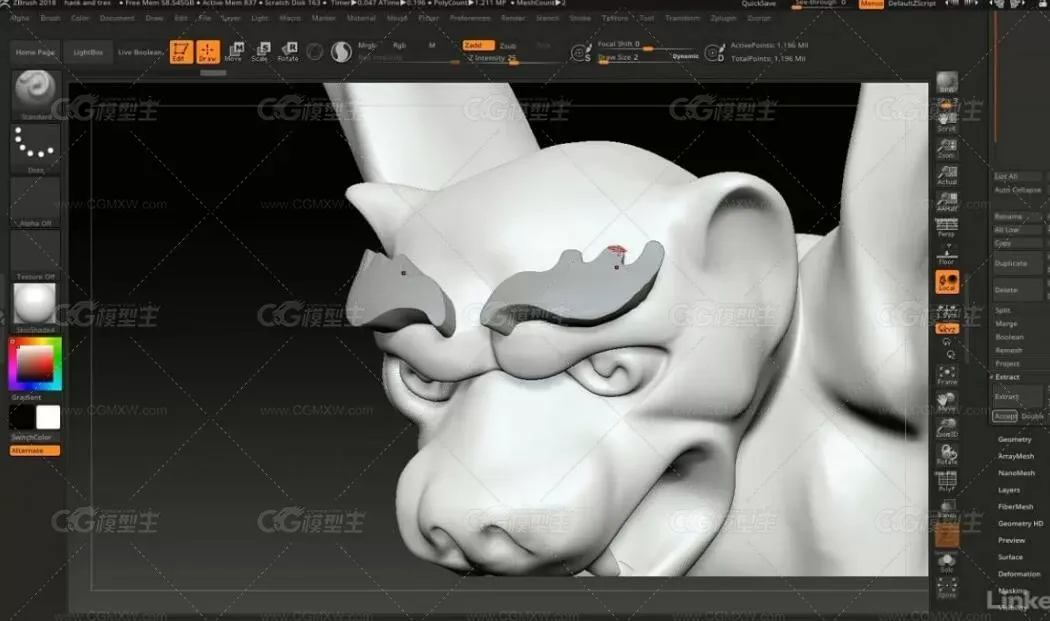This screenshot has height=621, width=1050.
Task: Click the Scroll canvas icon
Action: [946, 121]
